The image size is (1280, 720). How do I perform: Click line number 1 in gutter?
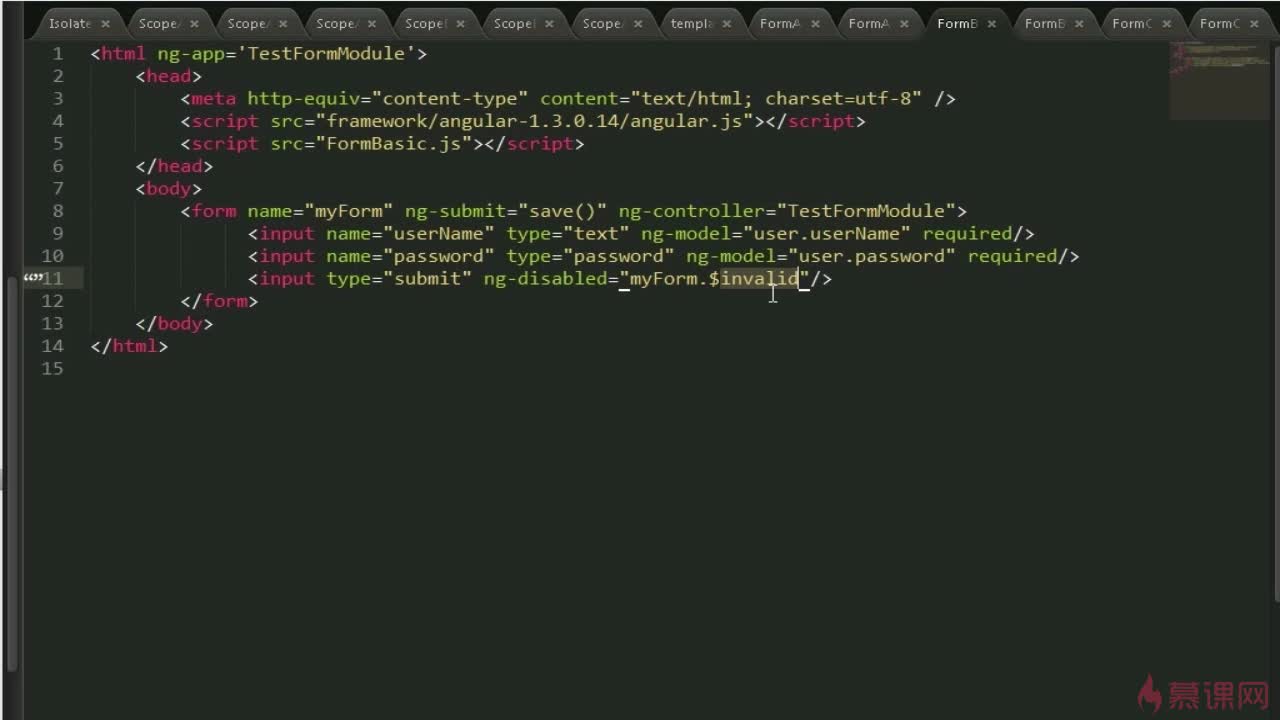click(57, 53)
